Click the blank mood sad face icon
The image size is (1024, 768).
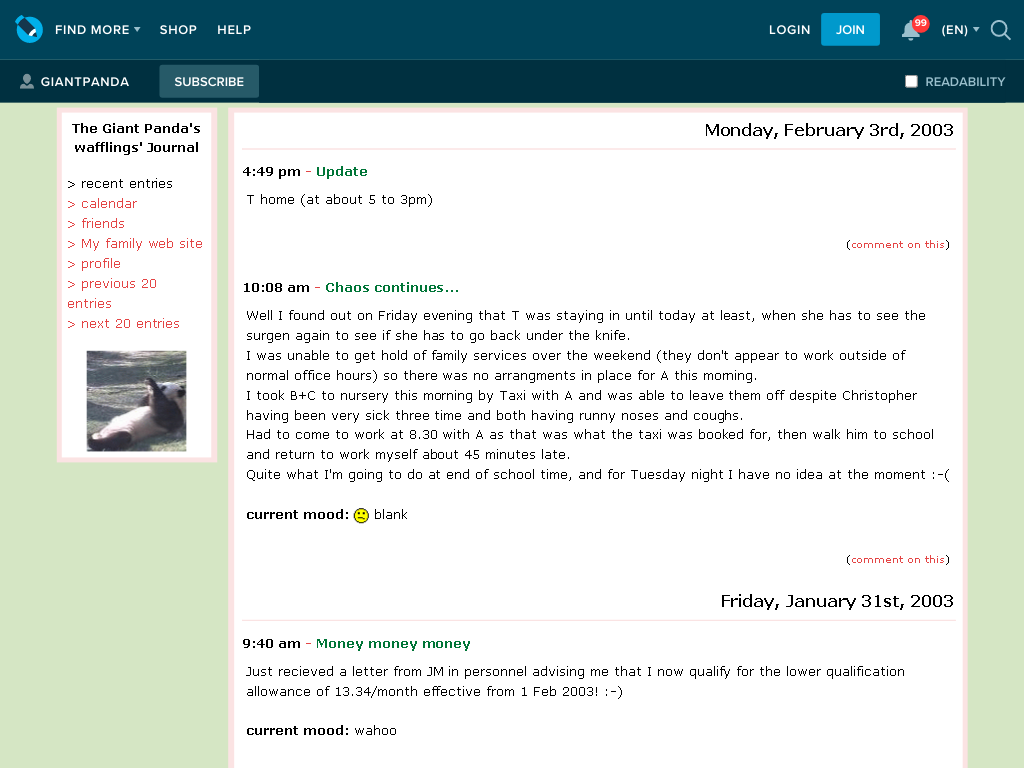361,515
